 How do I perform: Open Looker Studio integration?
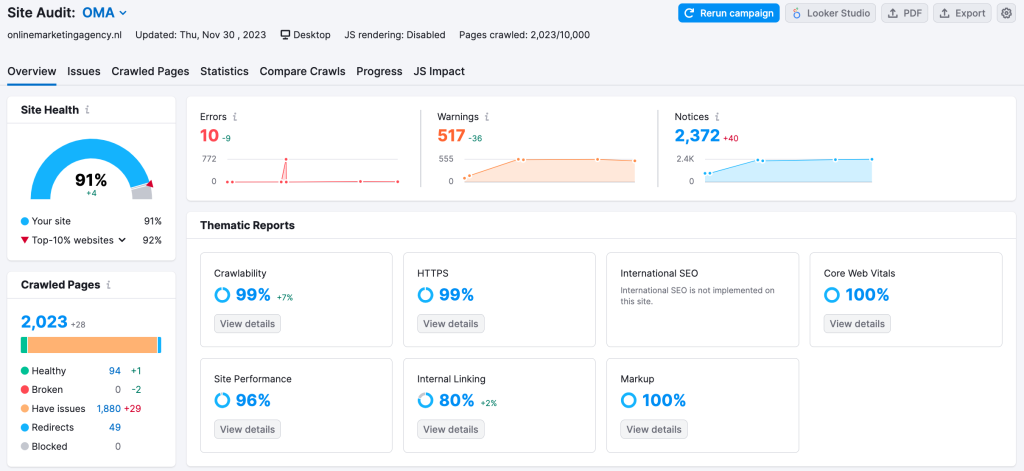[830, 13]
